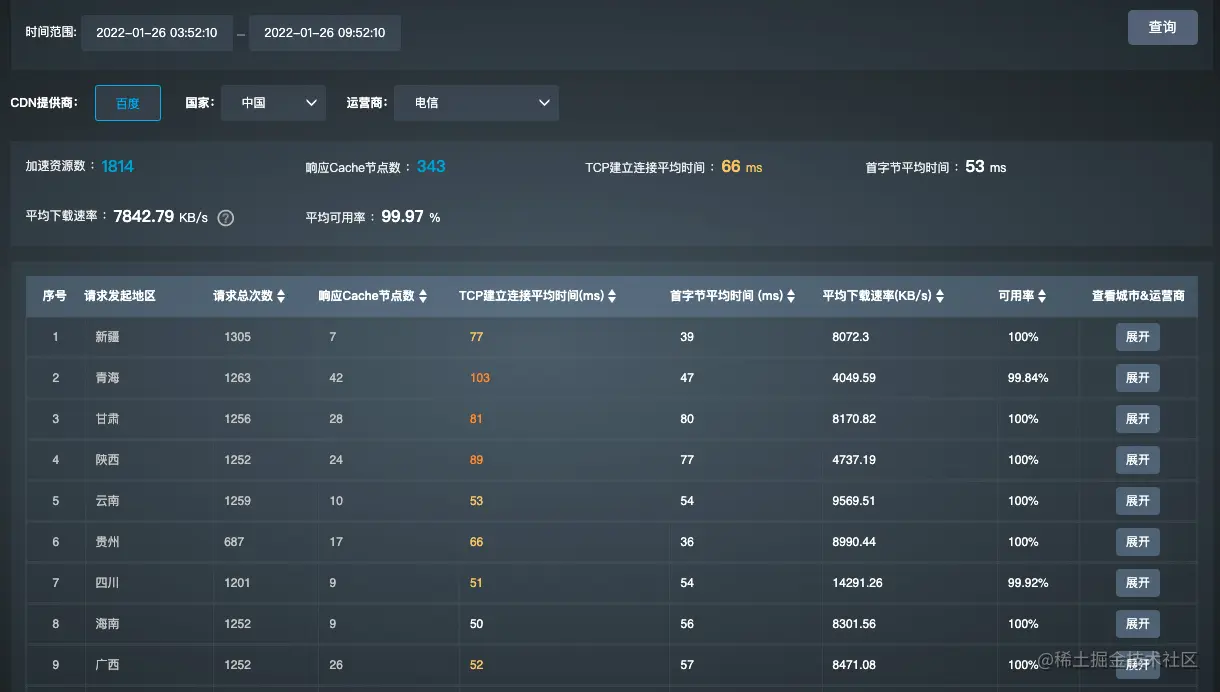This screenshot has width=1220, height=692.
Task: Sort by 首字节平均时间 column arrows
Action: tap(791, 296)
